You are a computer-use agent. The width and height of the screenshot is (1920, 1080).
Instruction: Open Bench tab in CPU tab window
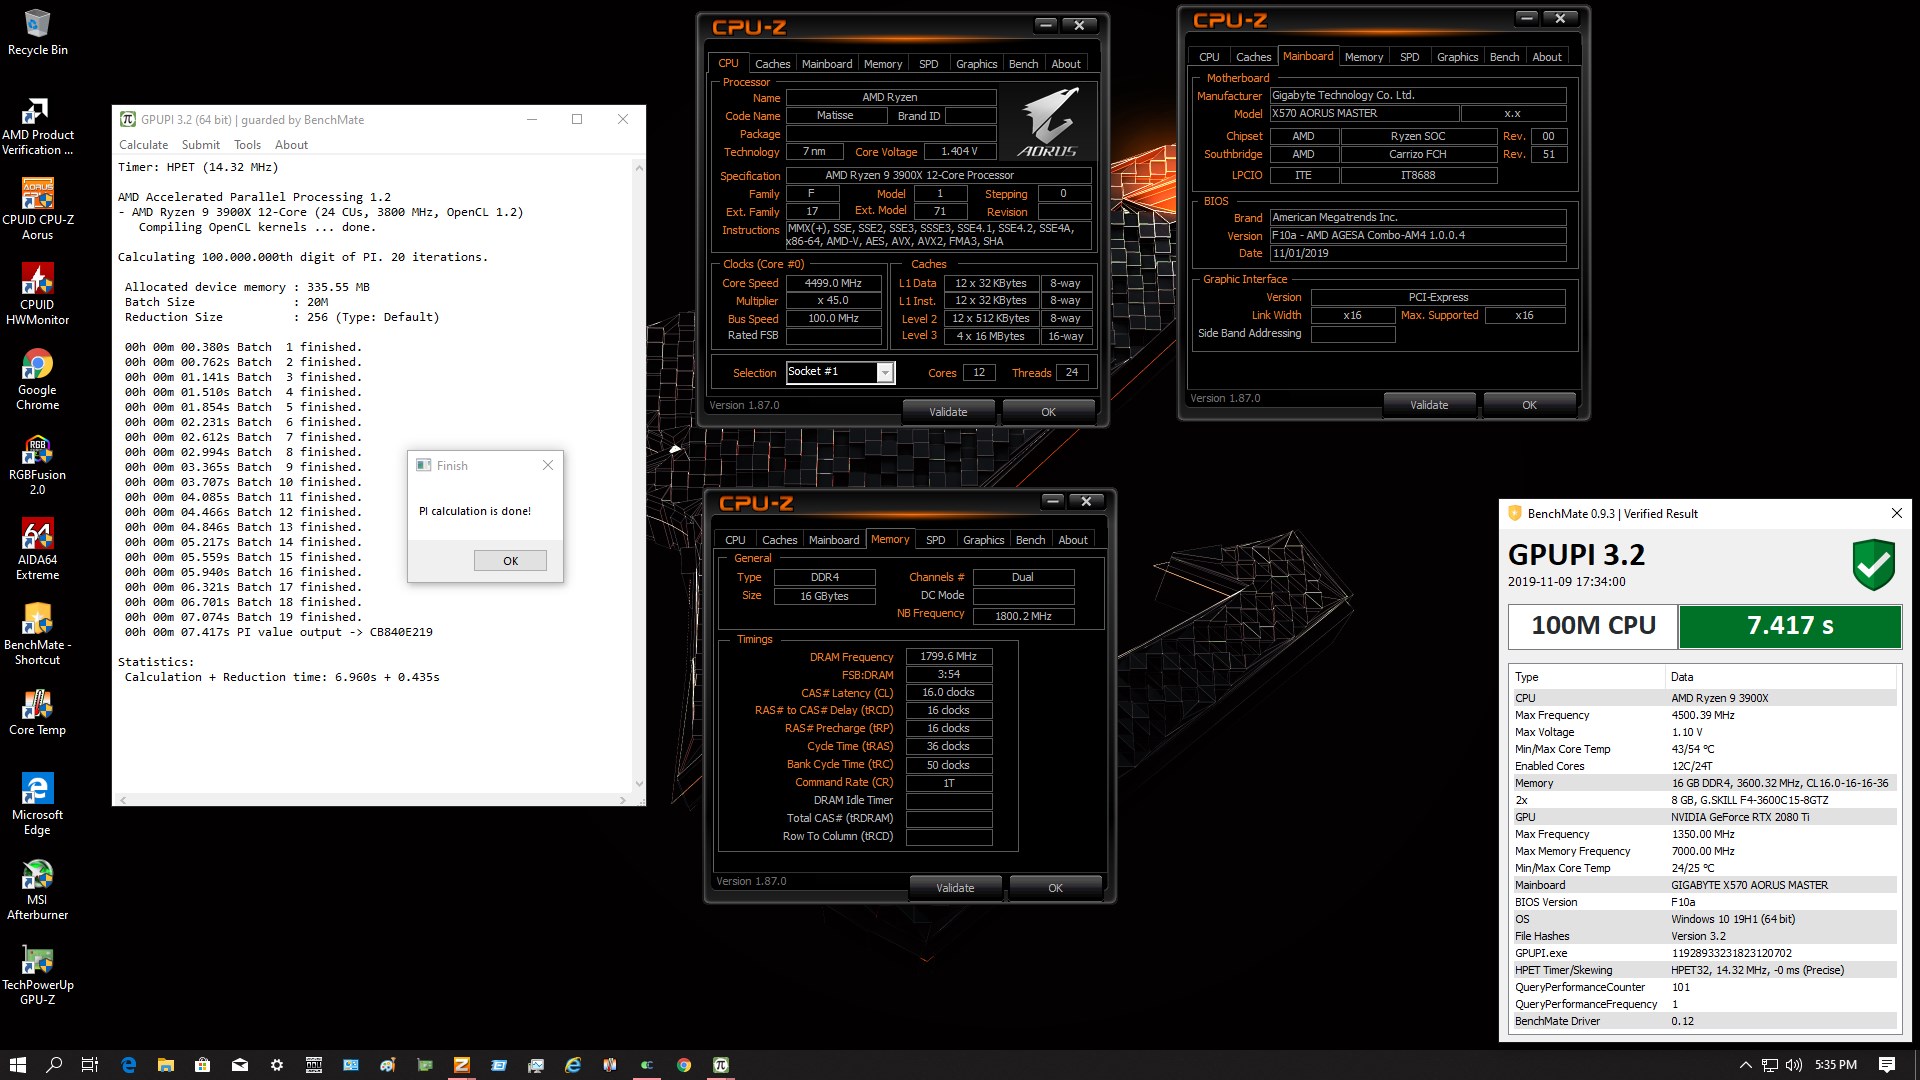(x=1023, y=64)
